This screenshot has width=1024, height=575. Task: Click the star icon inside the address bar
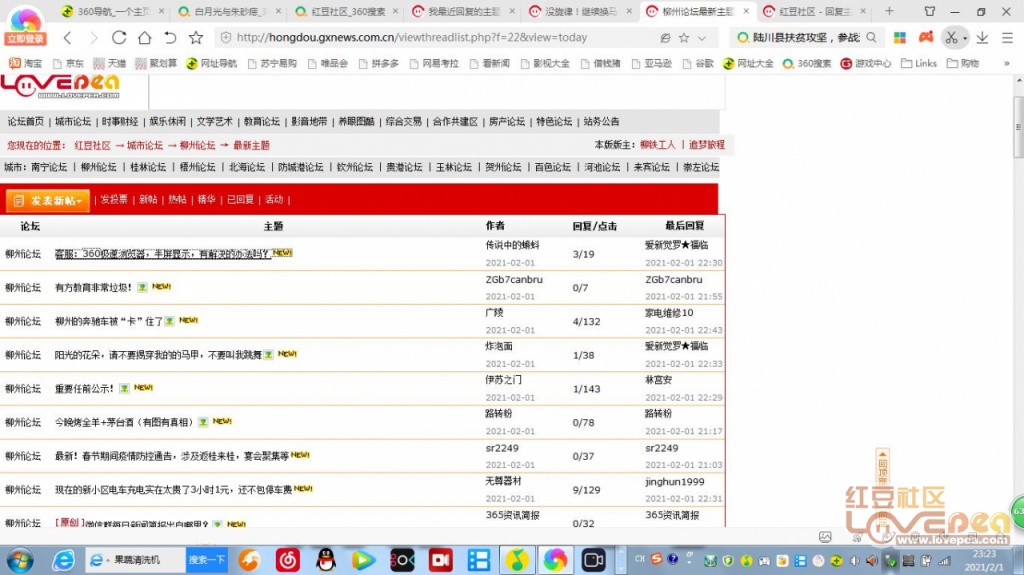684,38
